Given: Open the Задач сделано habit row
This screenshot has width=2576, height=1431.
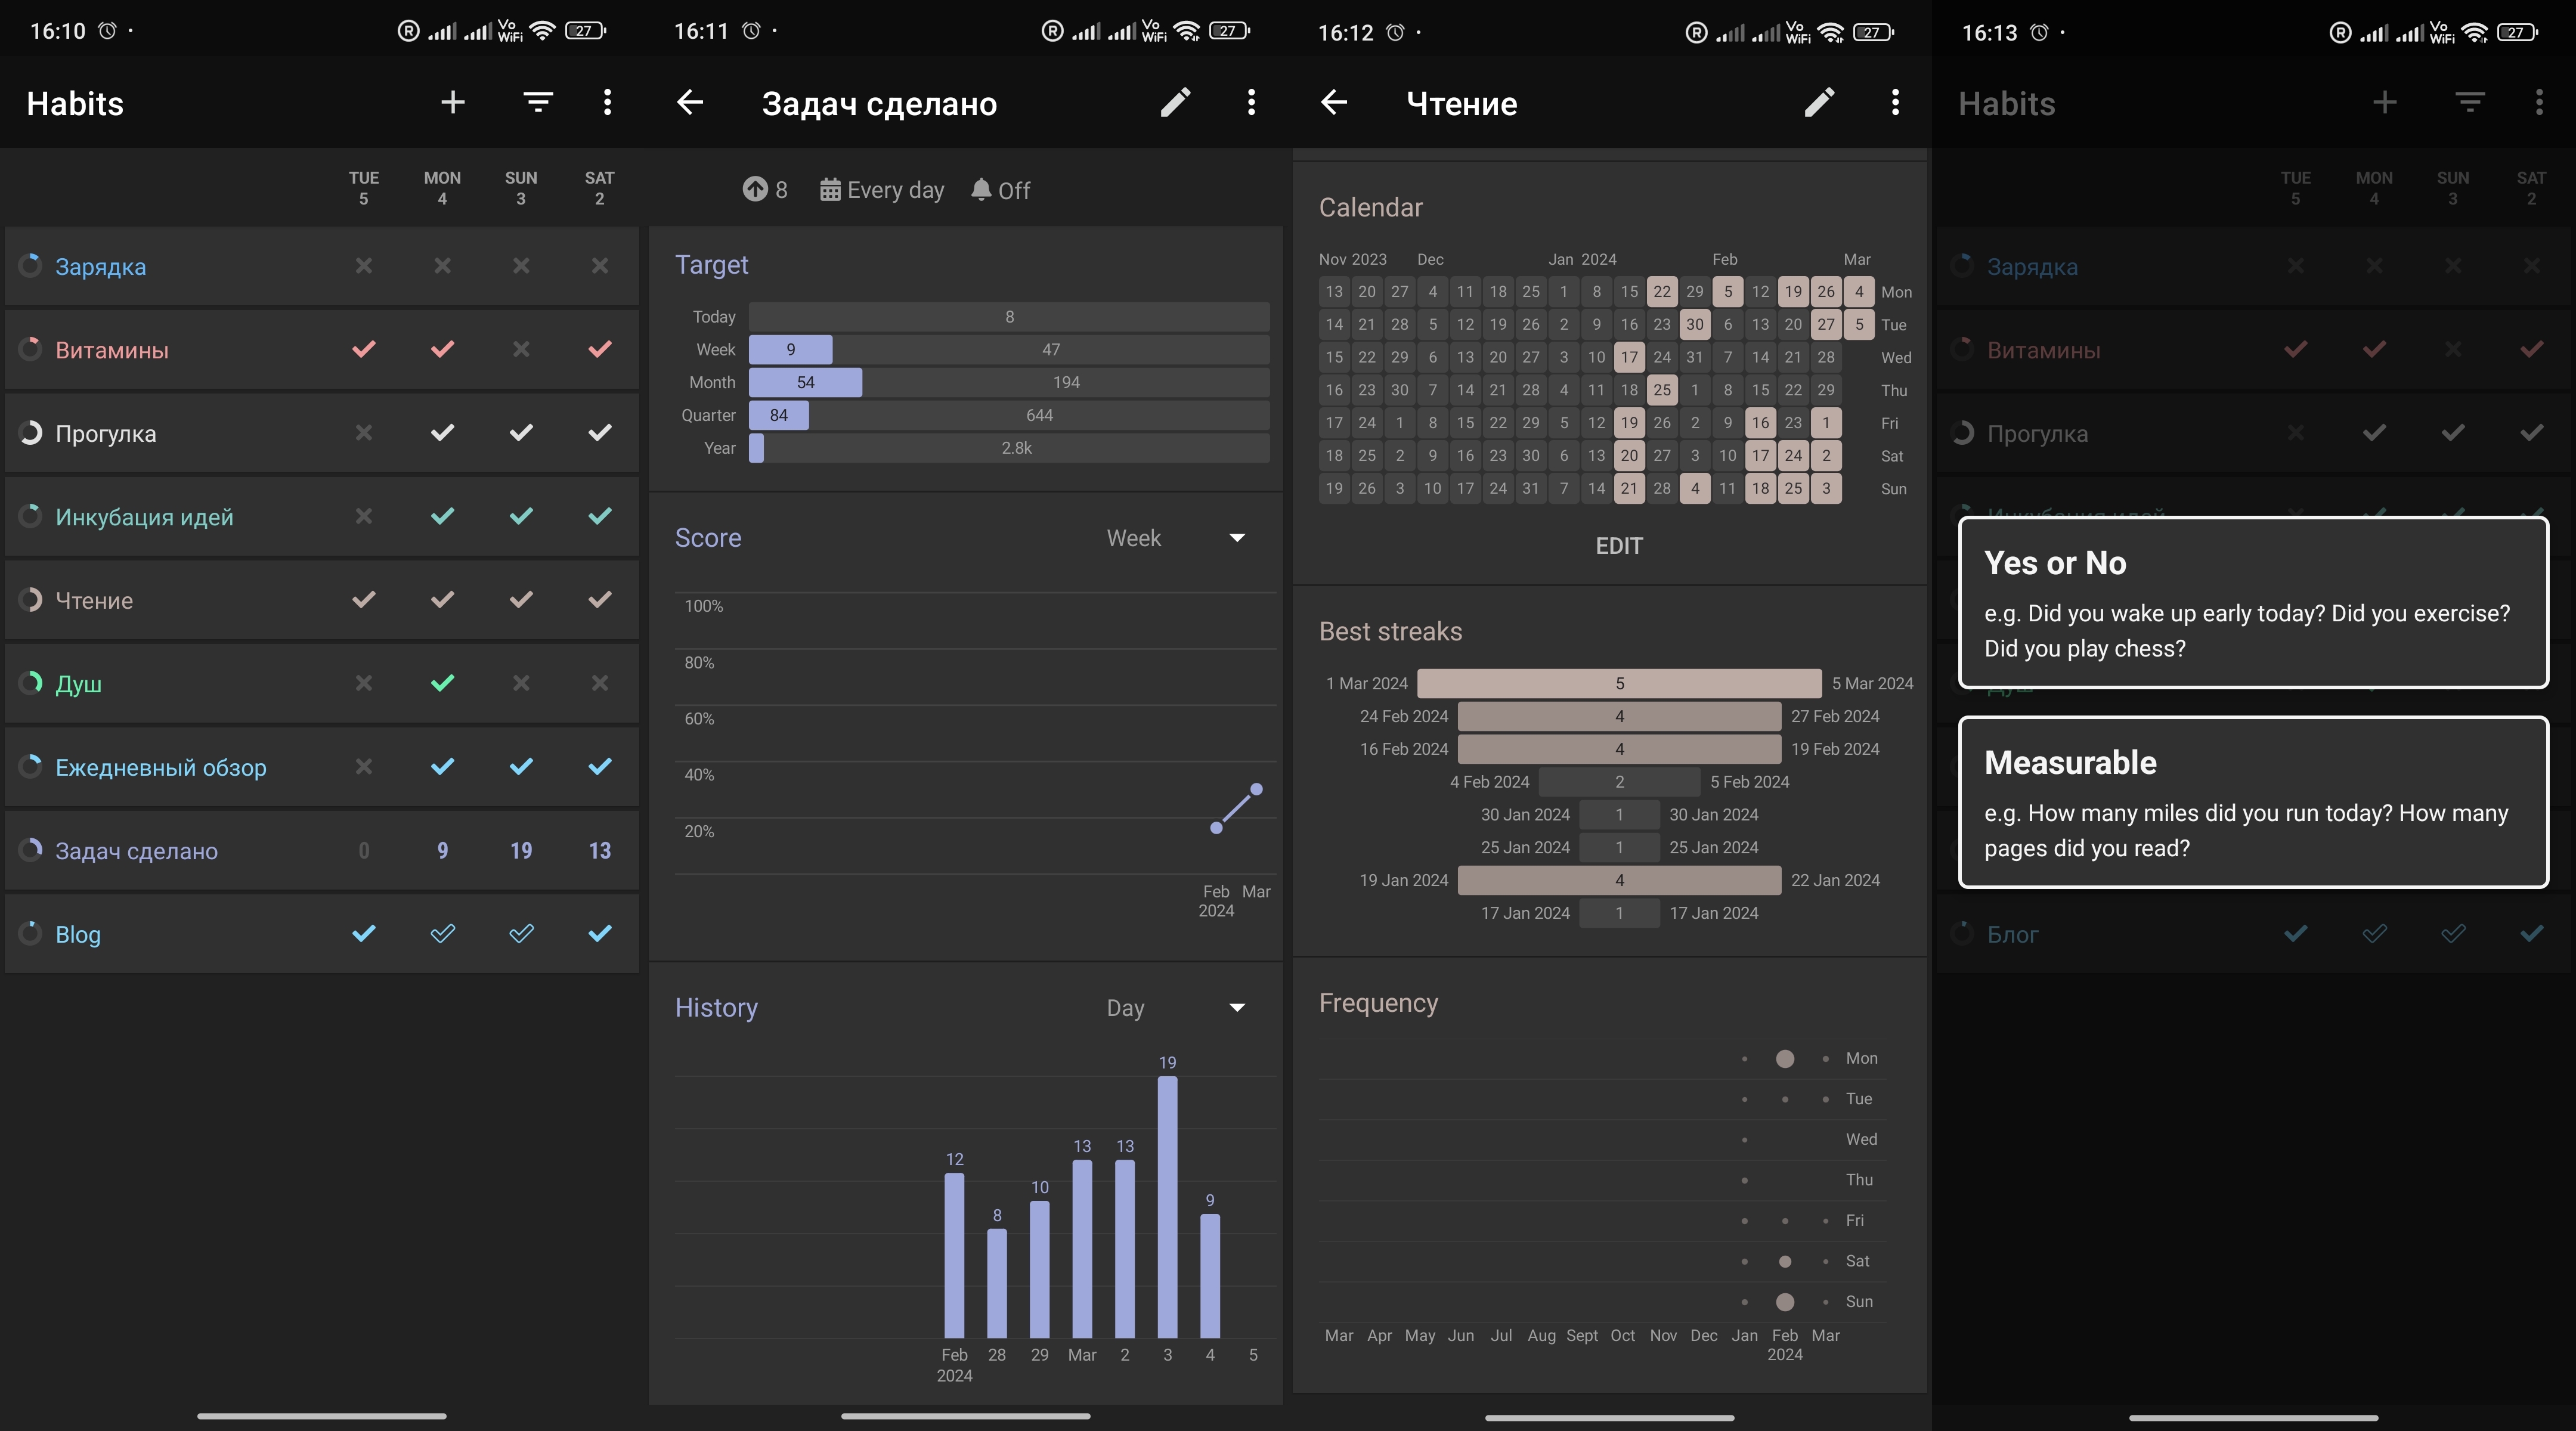Looking at the screenshot, I should pos(322,851).
